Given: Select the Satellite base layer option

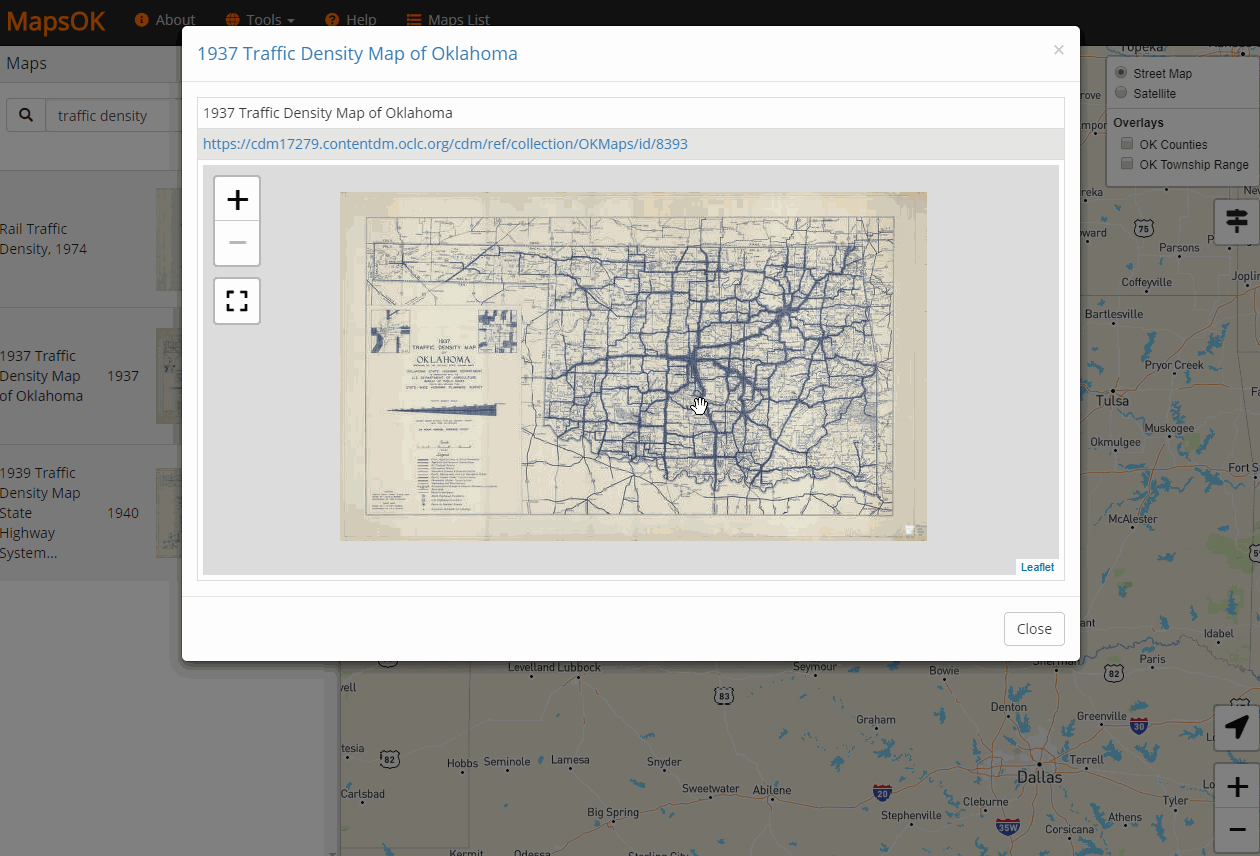Looking at the screenshot, I should (1121, 93).
